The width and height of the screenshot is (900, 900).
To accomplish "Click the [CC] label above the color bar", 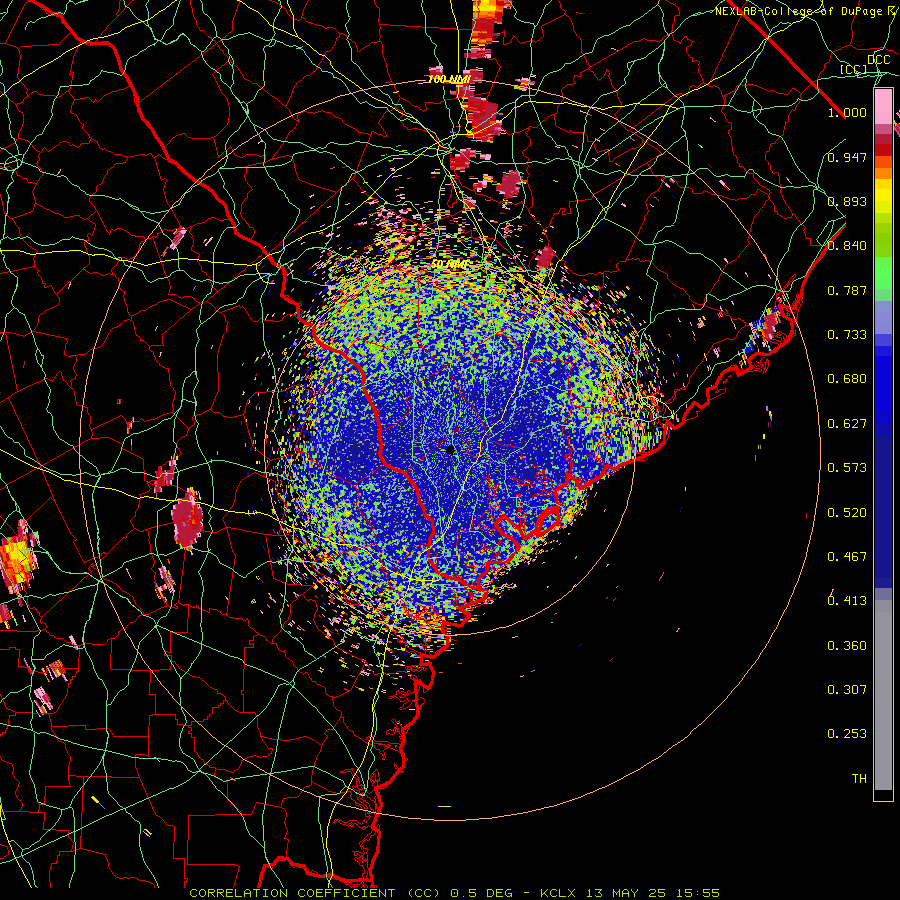I will 853,69.
